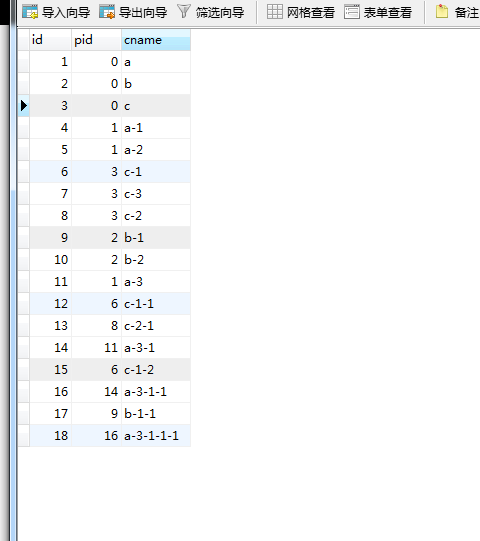Open the Memo (备注) note icon
480x541 pixels.
pyautogui.click(x=442, y=12)
